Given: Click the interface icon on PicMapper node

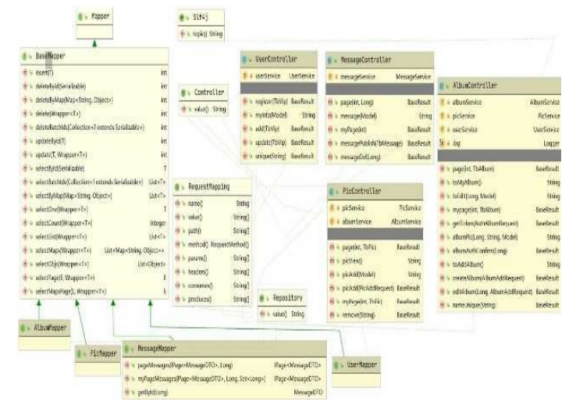Looking at the screenshot, I should click(79, 354).
